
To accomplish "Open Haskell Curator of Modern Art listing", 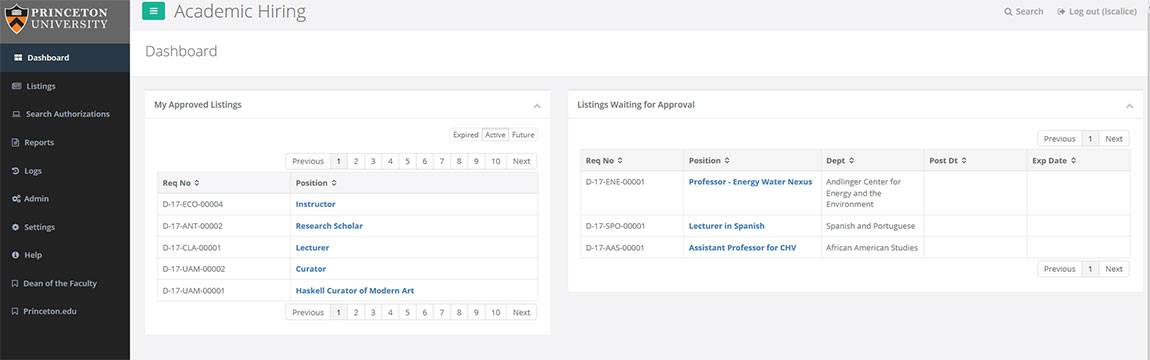I will pyautogui.click(x=355, y=291).
